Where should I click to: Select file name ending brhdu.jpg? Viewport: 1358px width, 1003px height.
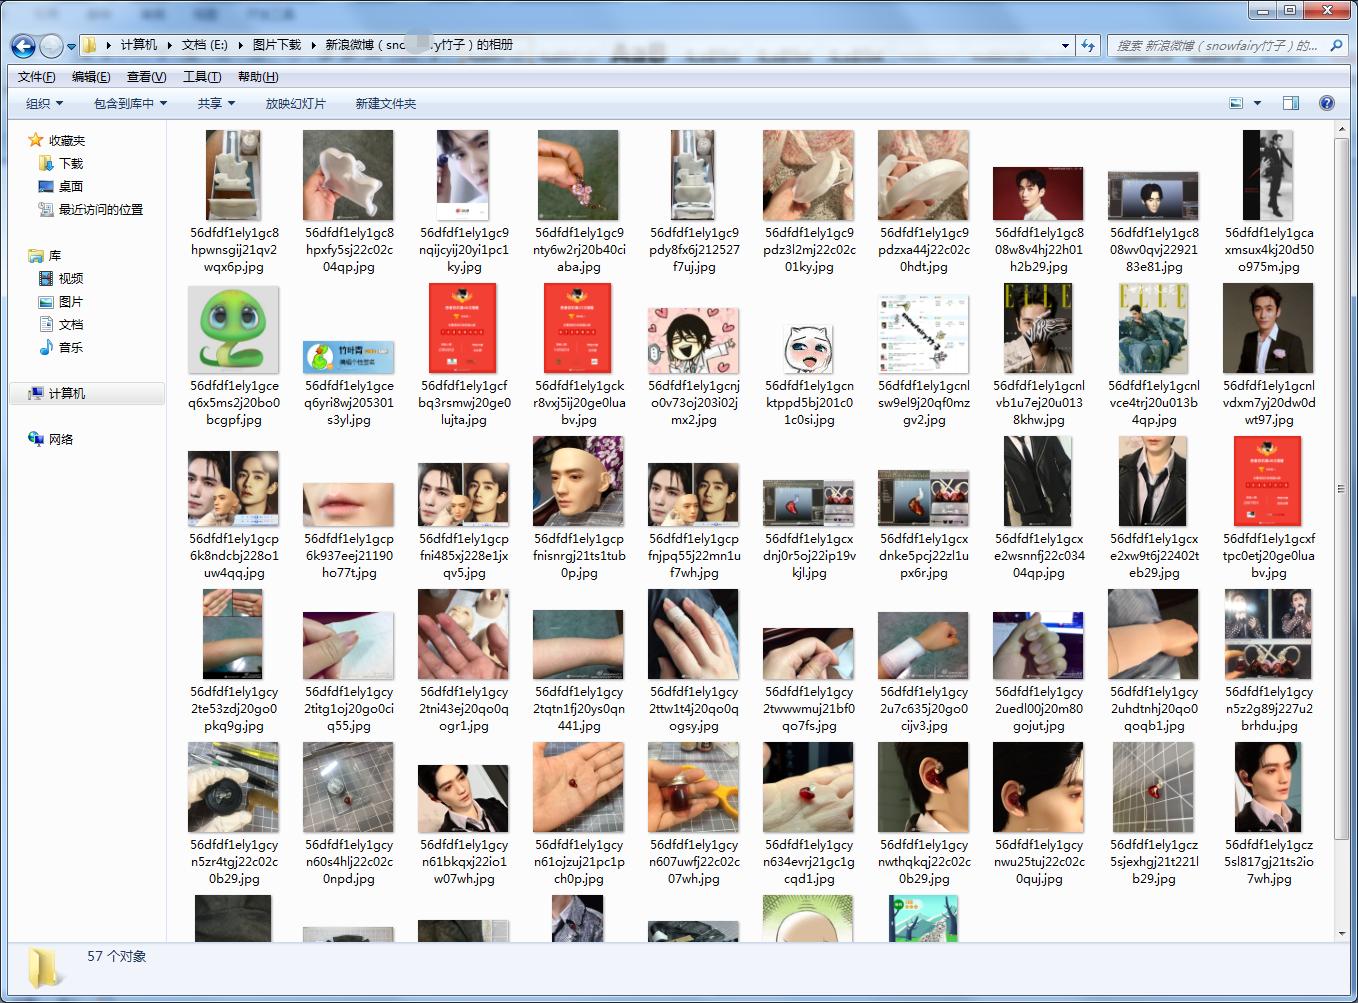click(1268, 708)
